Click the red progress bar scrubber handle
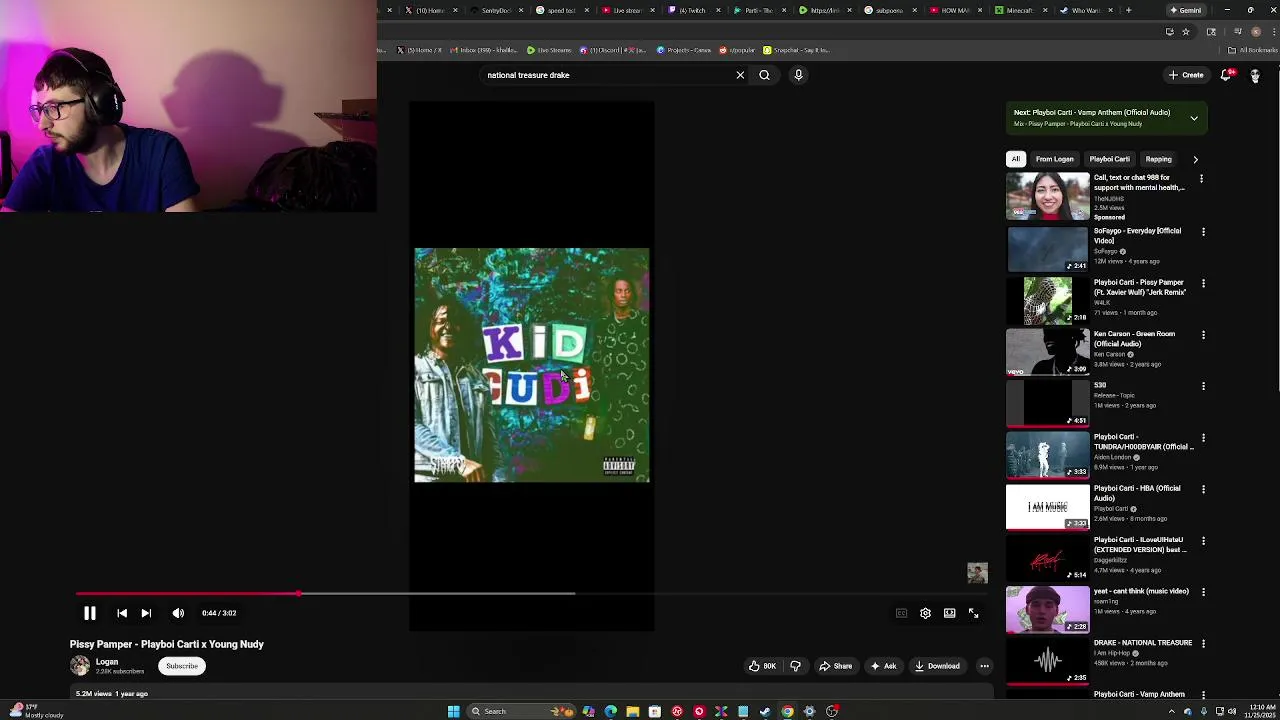 click(x=299, y=594)
